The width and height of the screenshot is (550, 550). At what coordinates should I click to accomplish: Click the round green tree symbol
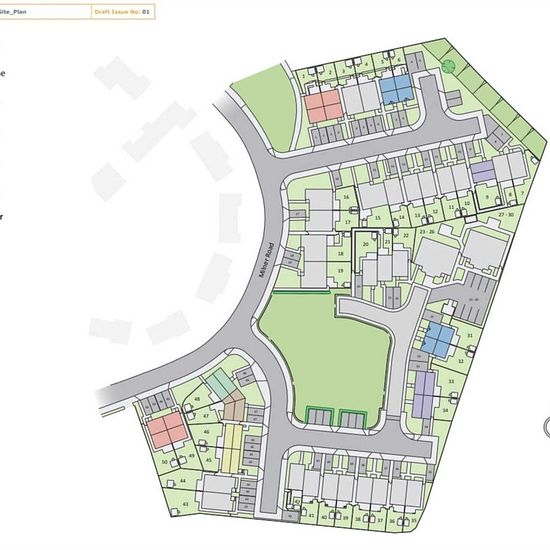click(x=448, y=66)
